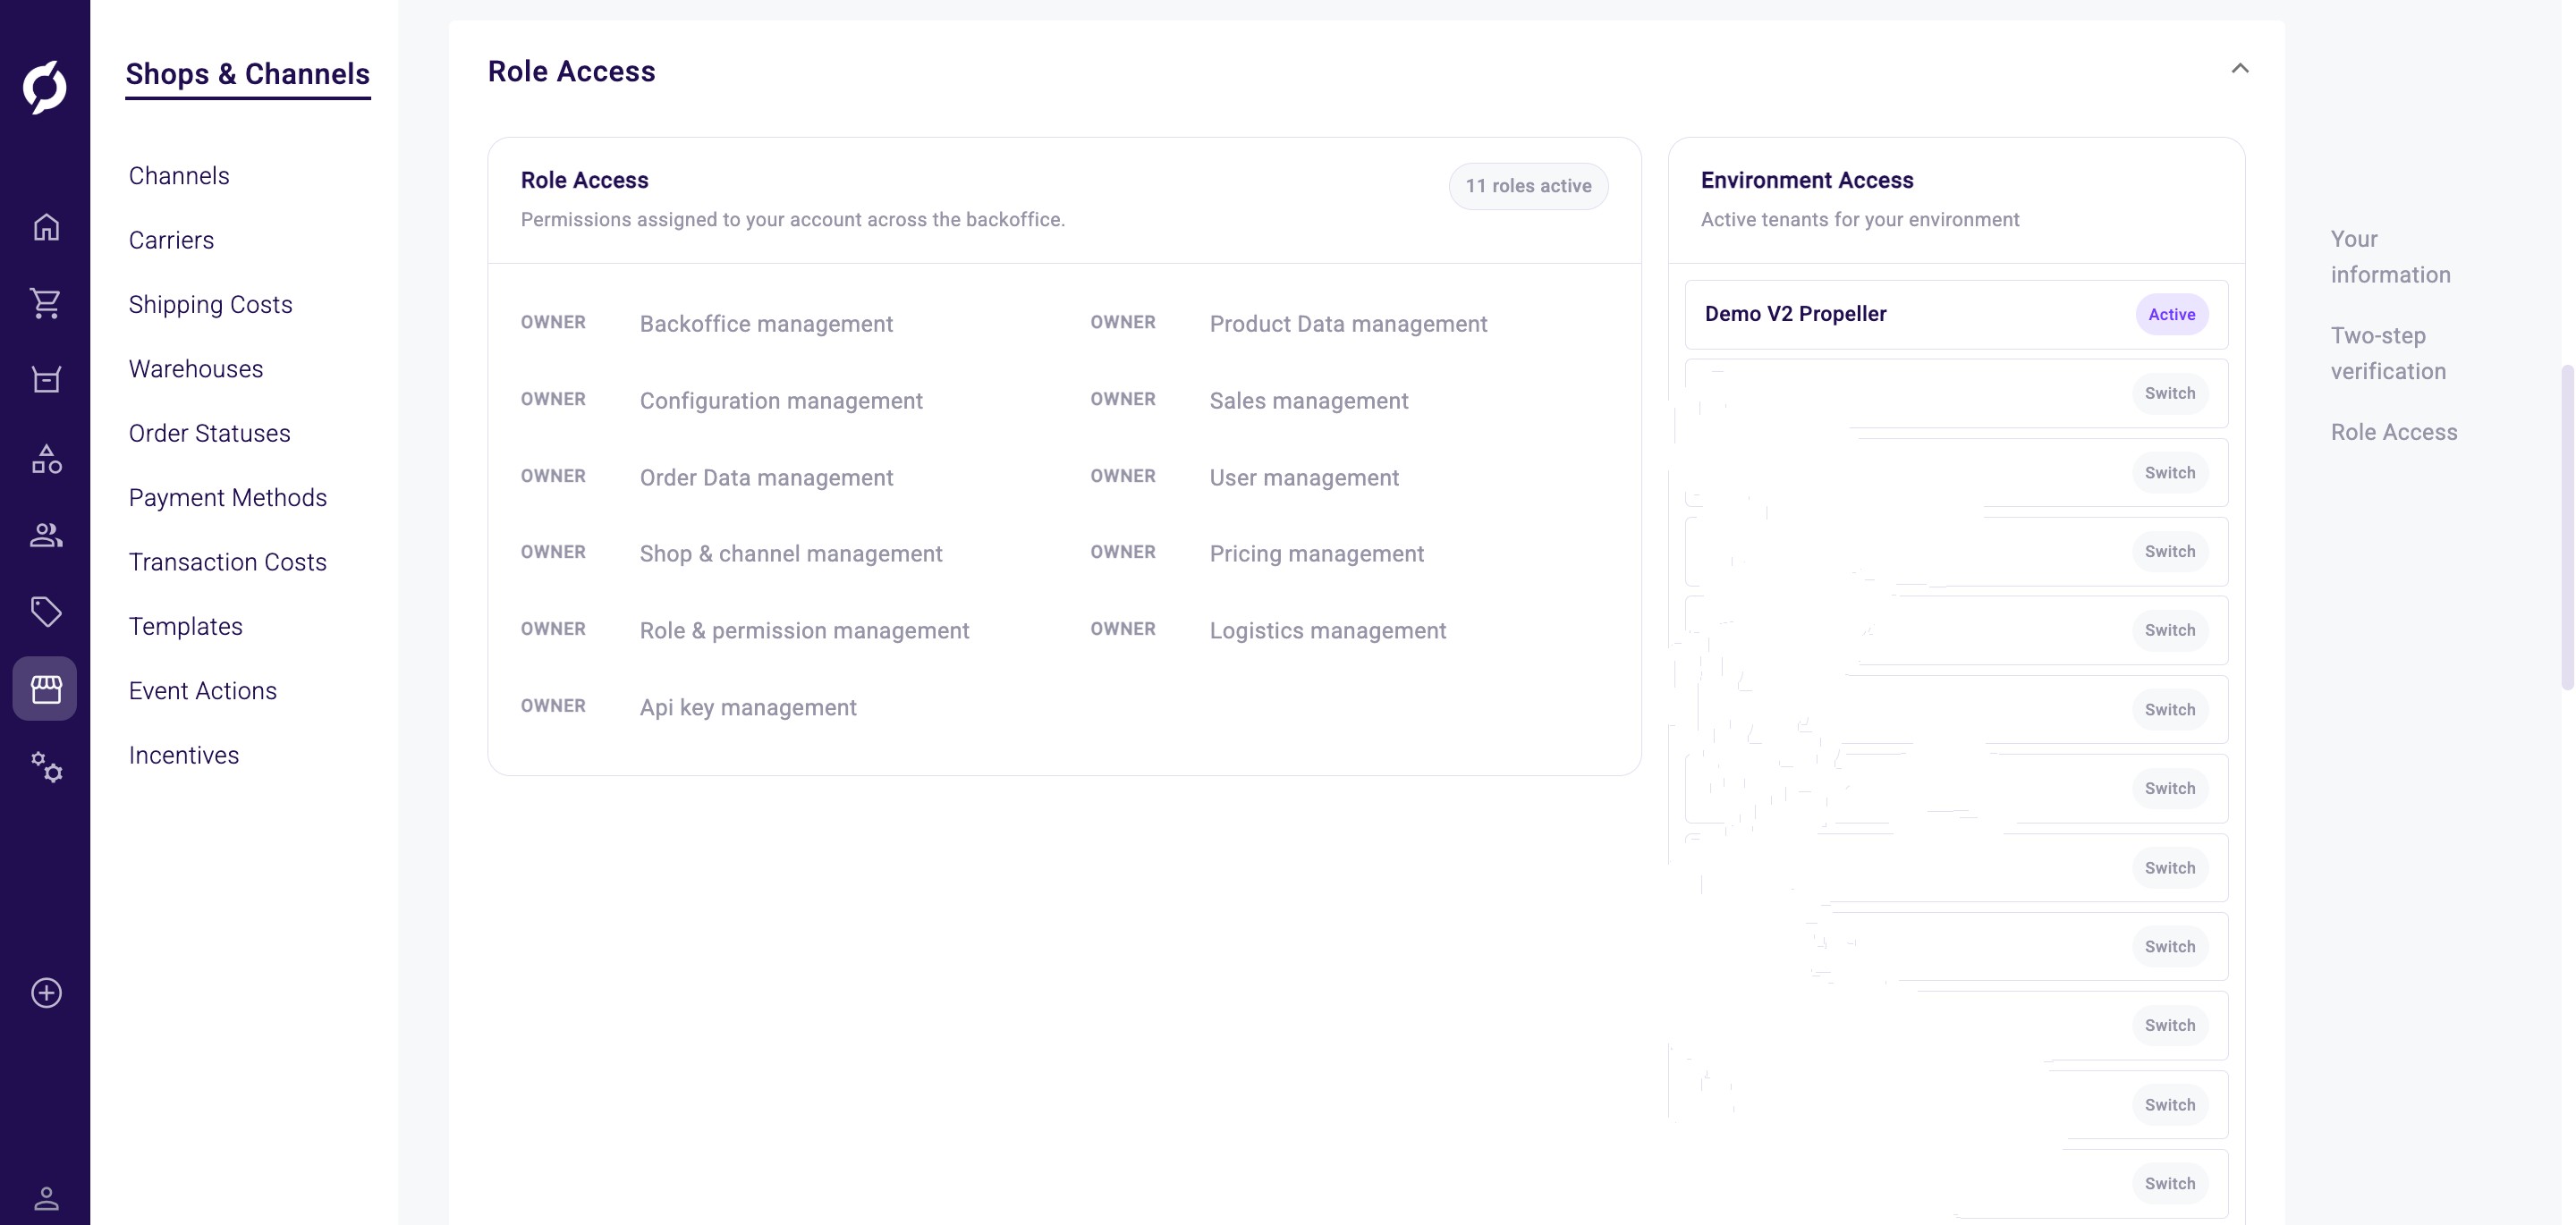2576x1225 pixels.
Task: Click the Order Data management role
Action: coord(766,478)
